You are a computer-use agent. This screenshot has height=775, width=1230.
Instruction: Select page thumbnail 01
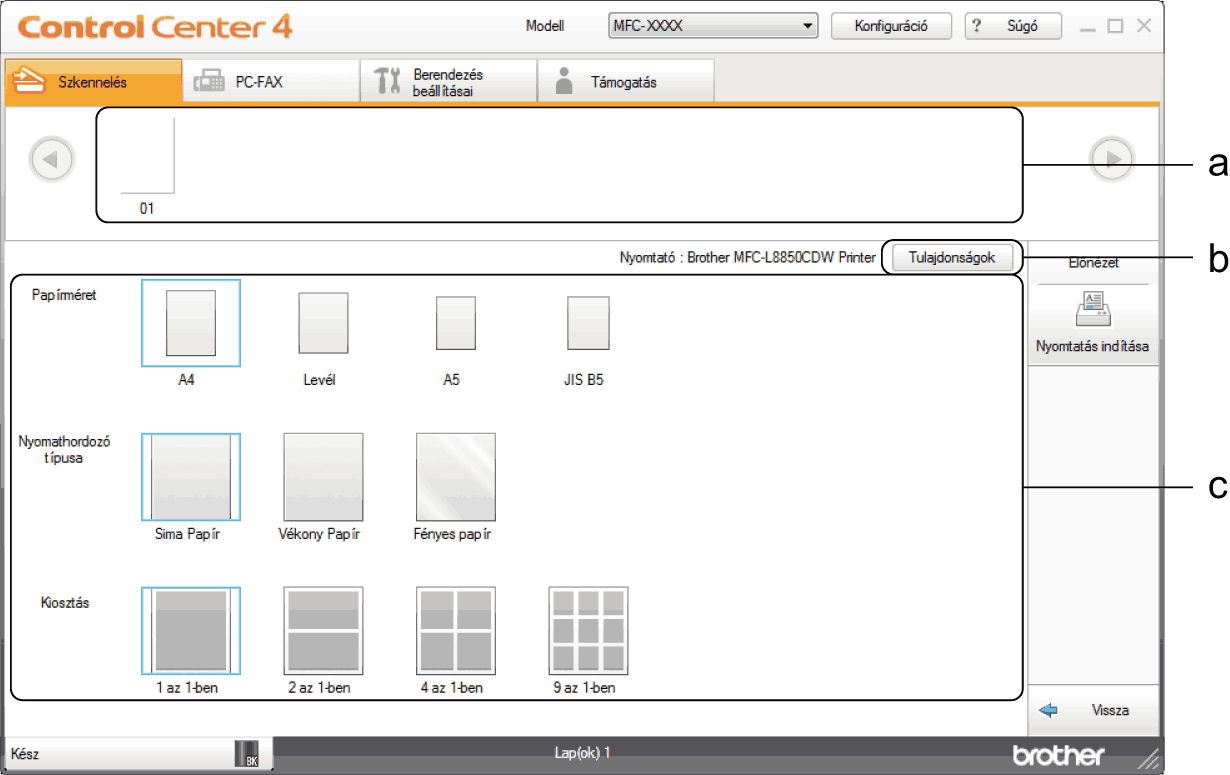[147, 165]
